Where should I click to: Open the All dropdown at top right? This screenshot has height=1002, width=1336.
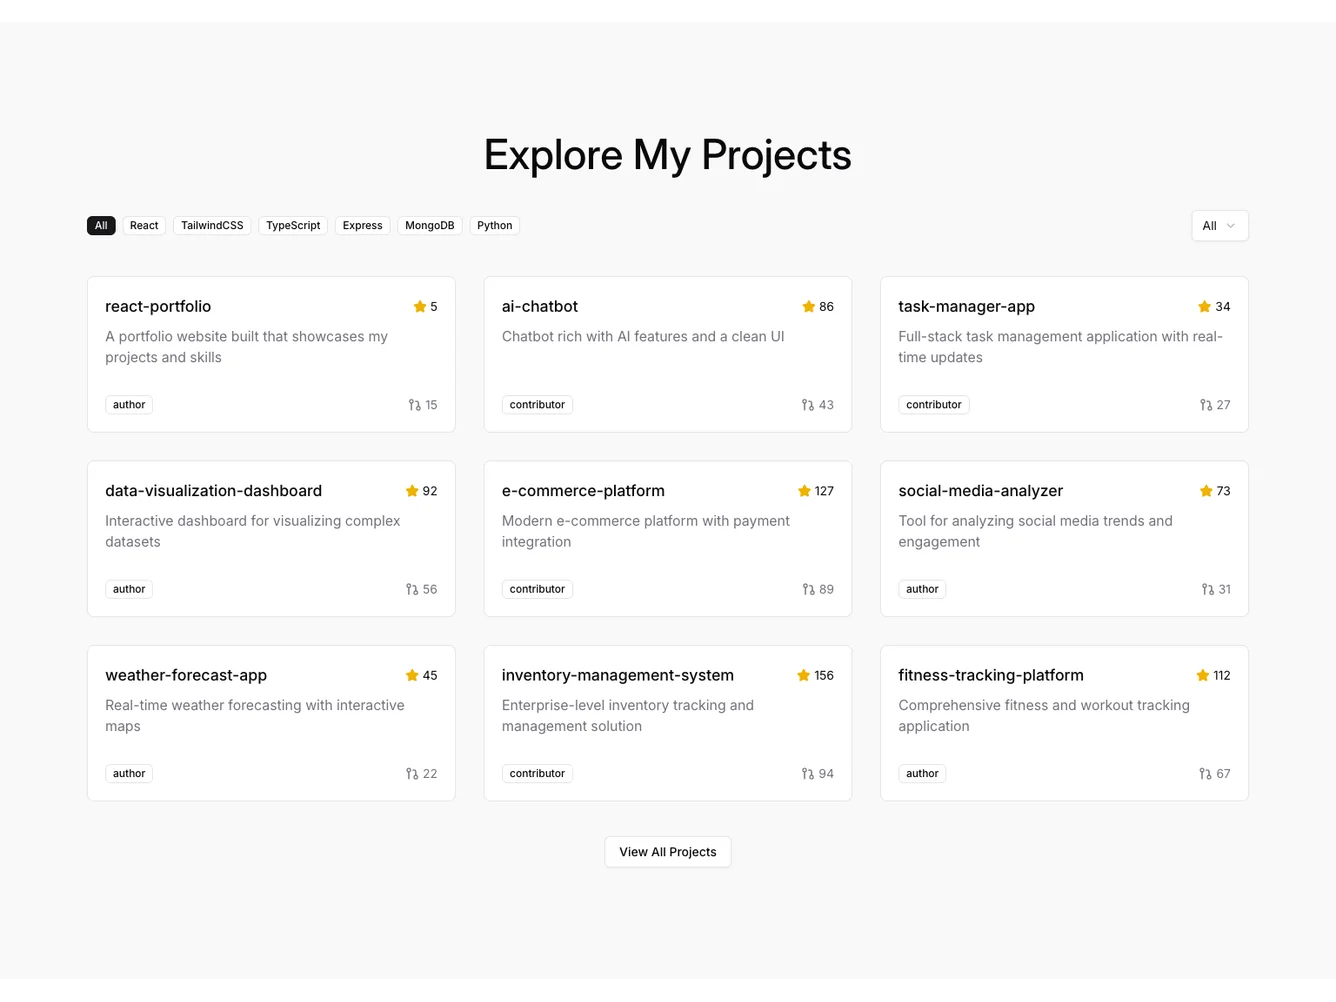coord(1219,226)
